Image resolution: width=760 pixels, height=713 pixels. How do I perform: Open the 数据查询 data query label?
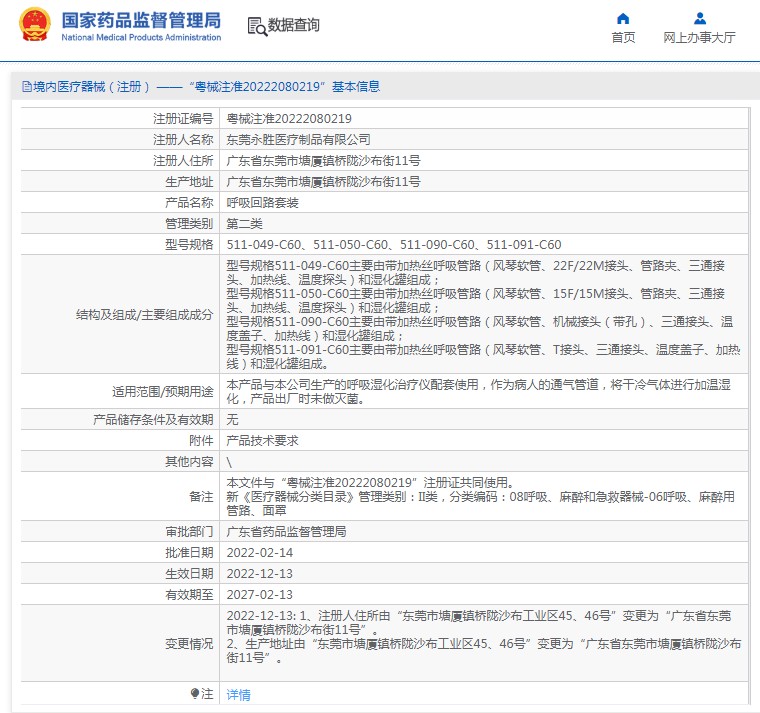(x=294, y=25)
